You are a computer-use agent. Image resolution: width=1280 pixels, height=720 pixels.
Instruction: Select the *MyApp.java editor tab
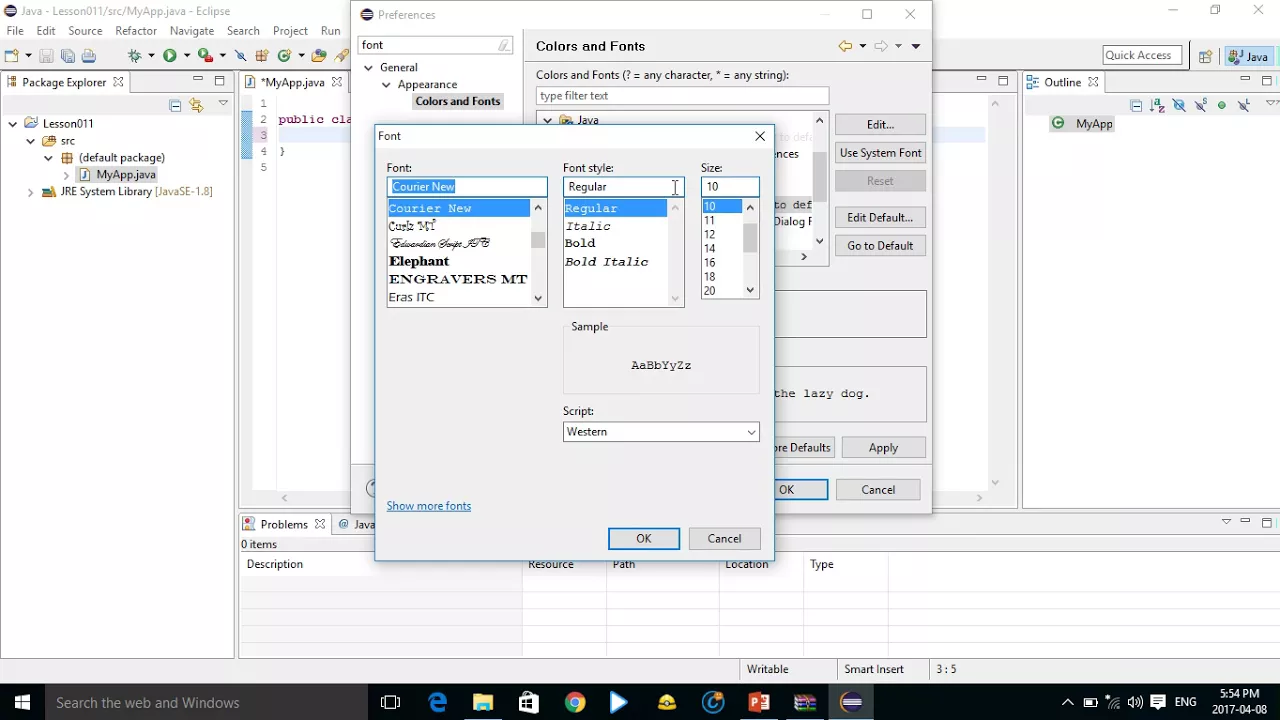(293, 82)
